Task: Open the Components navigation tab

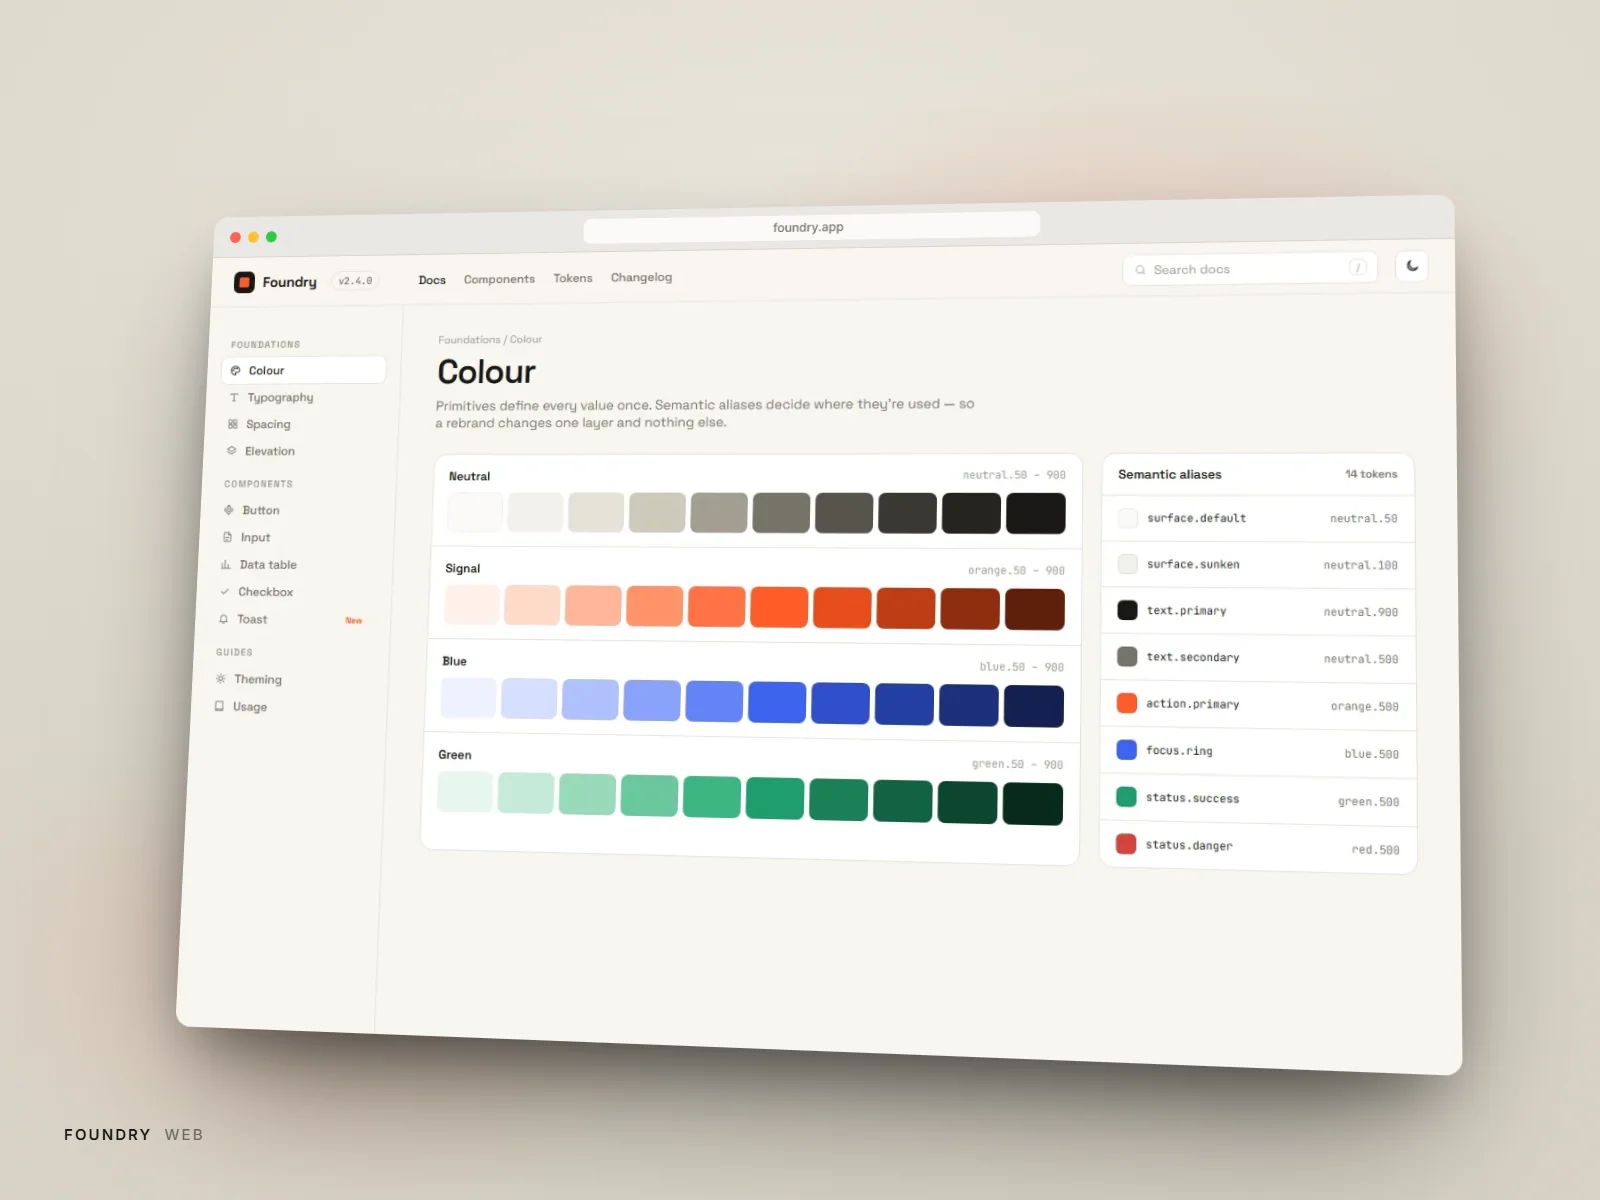Action: pyautogui.click(x=499, y=279)
